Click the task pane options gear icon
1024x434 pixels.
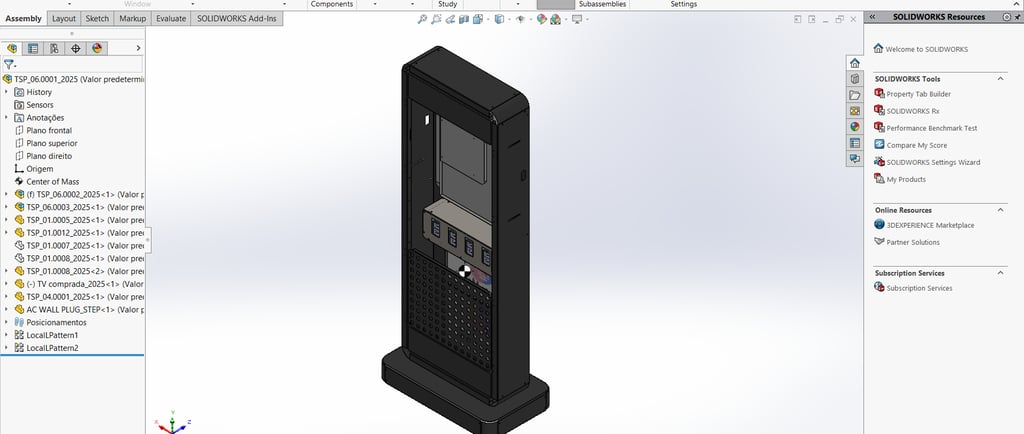[1006, 17]
